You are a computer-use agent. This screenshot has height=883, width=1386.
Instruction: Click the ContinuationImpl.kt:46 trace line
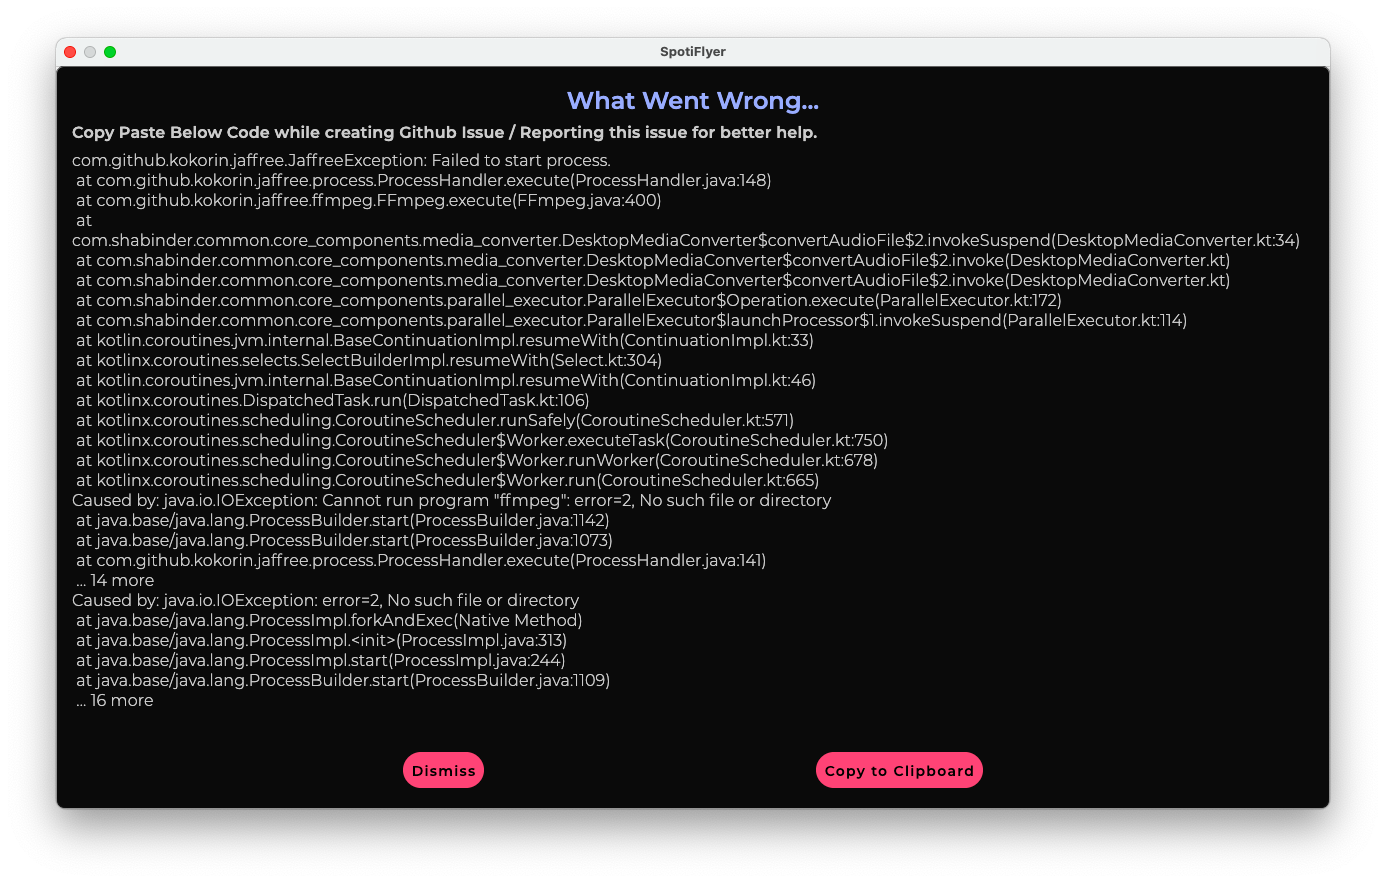(446, 380)
